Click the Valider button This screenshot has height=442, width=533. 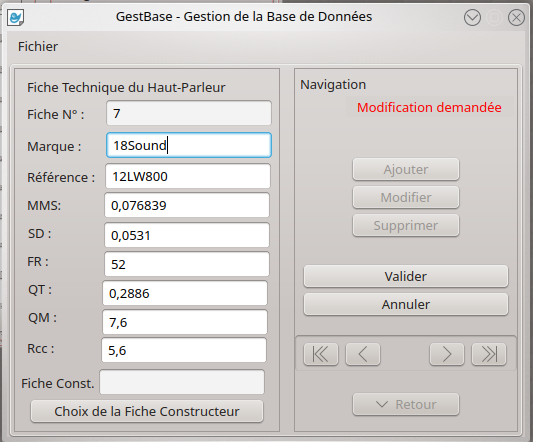coord(406,276)
